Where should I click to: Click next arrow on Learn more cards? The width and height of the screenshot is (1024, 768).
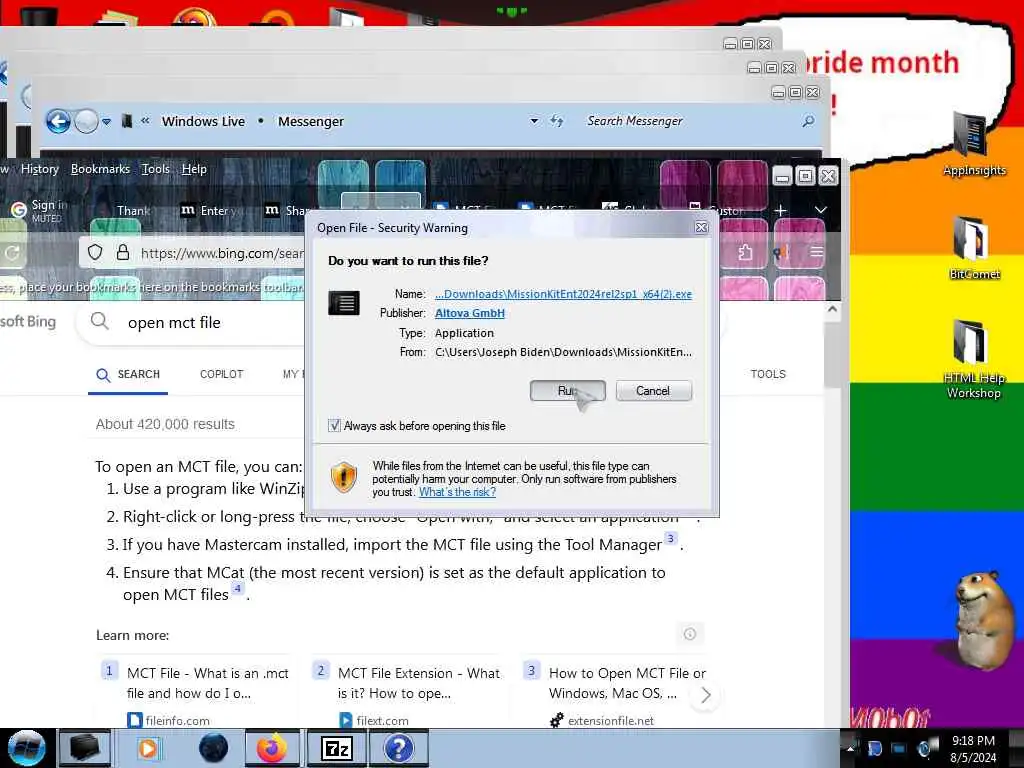(705, 696)
